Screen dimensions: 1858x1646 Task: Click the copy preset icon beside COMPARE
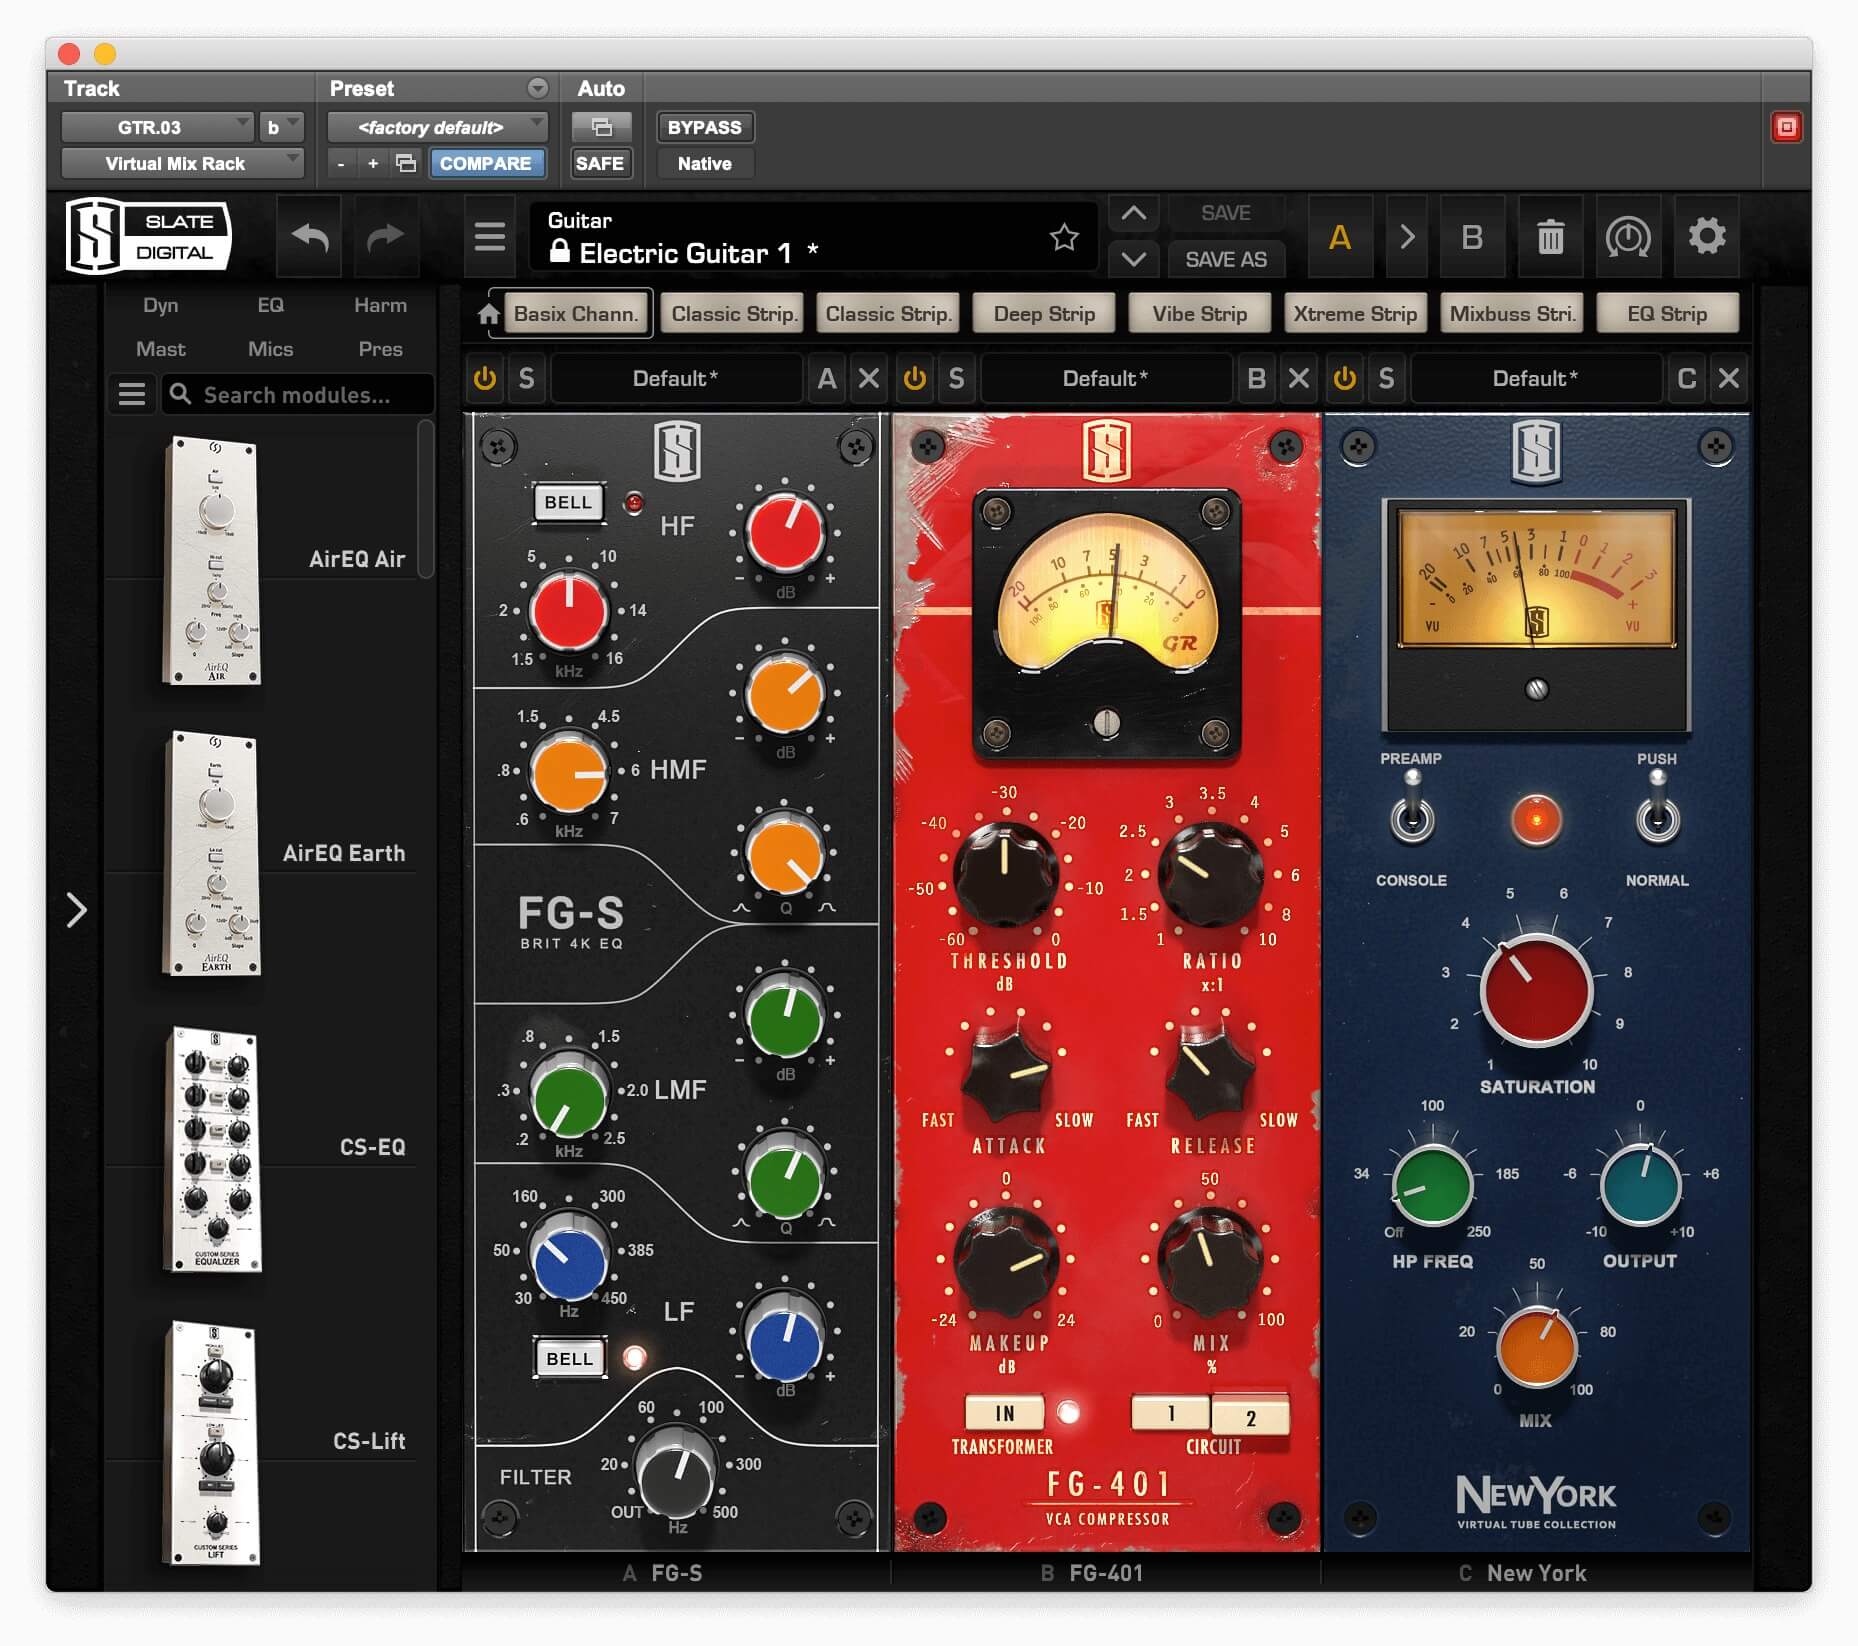click(x=405, y=163)
